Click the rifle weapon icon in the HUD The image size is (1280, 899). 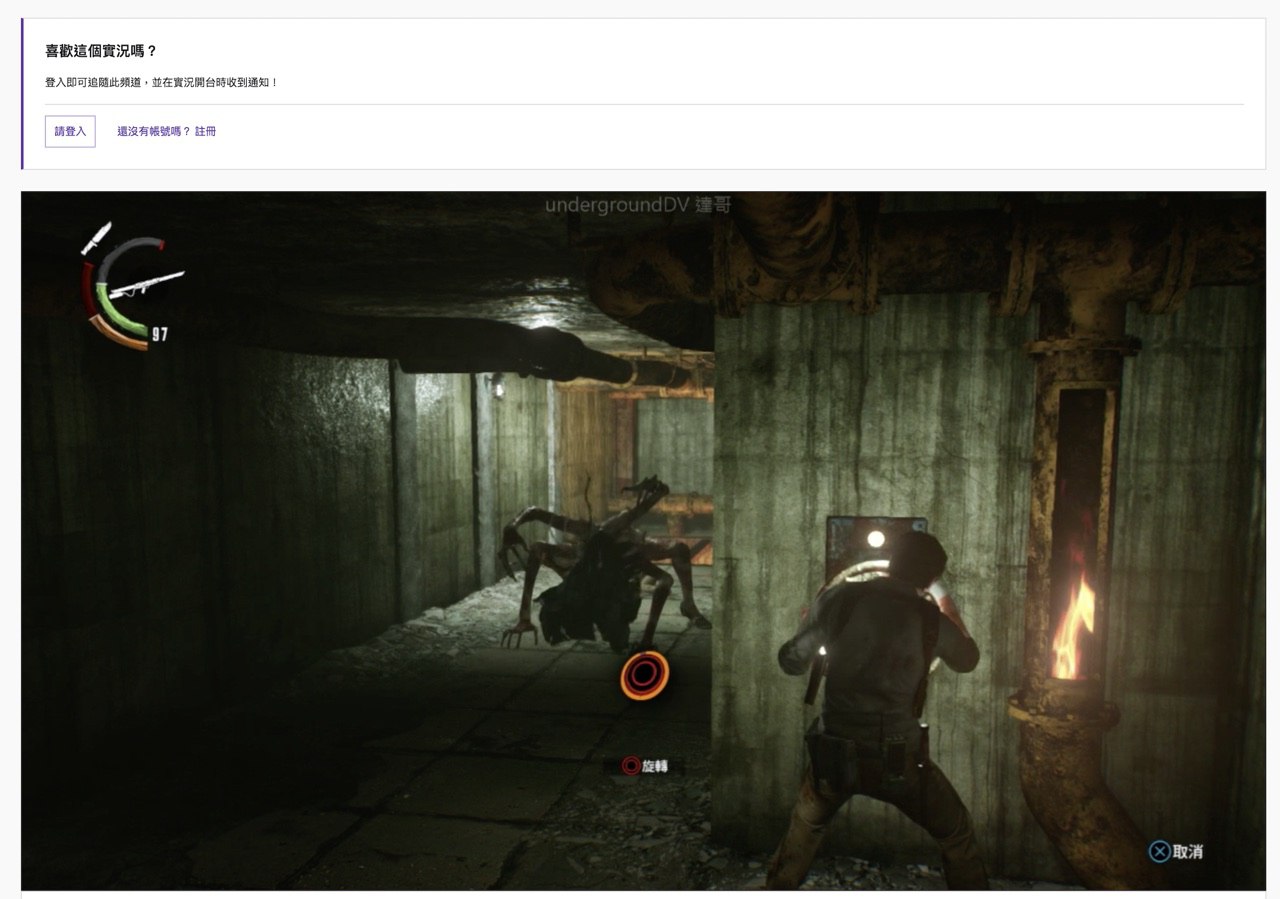click(146, 284)
